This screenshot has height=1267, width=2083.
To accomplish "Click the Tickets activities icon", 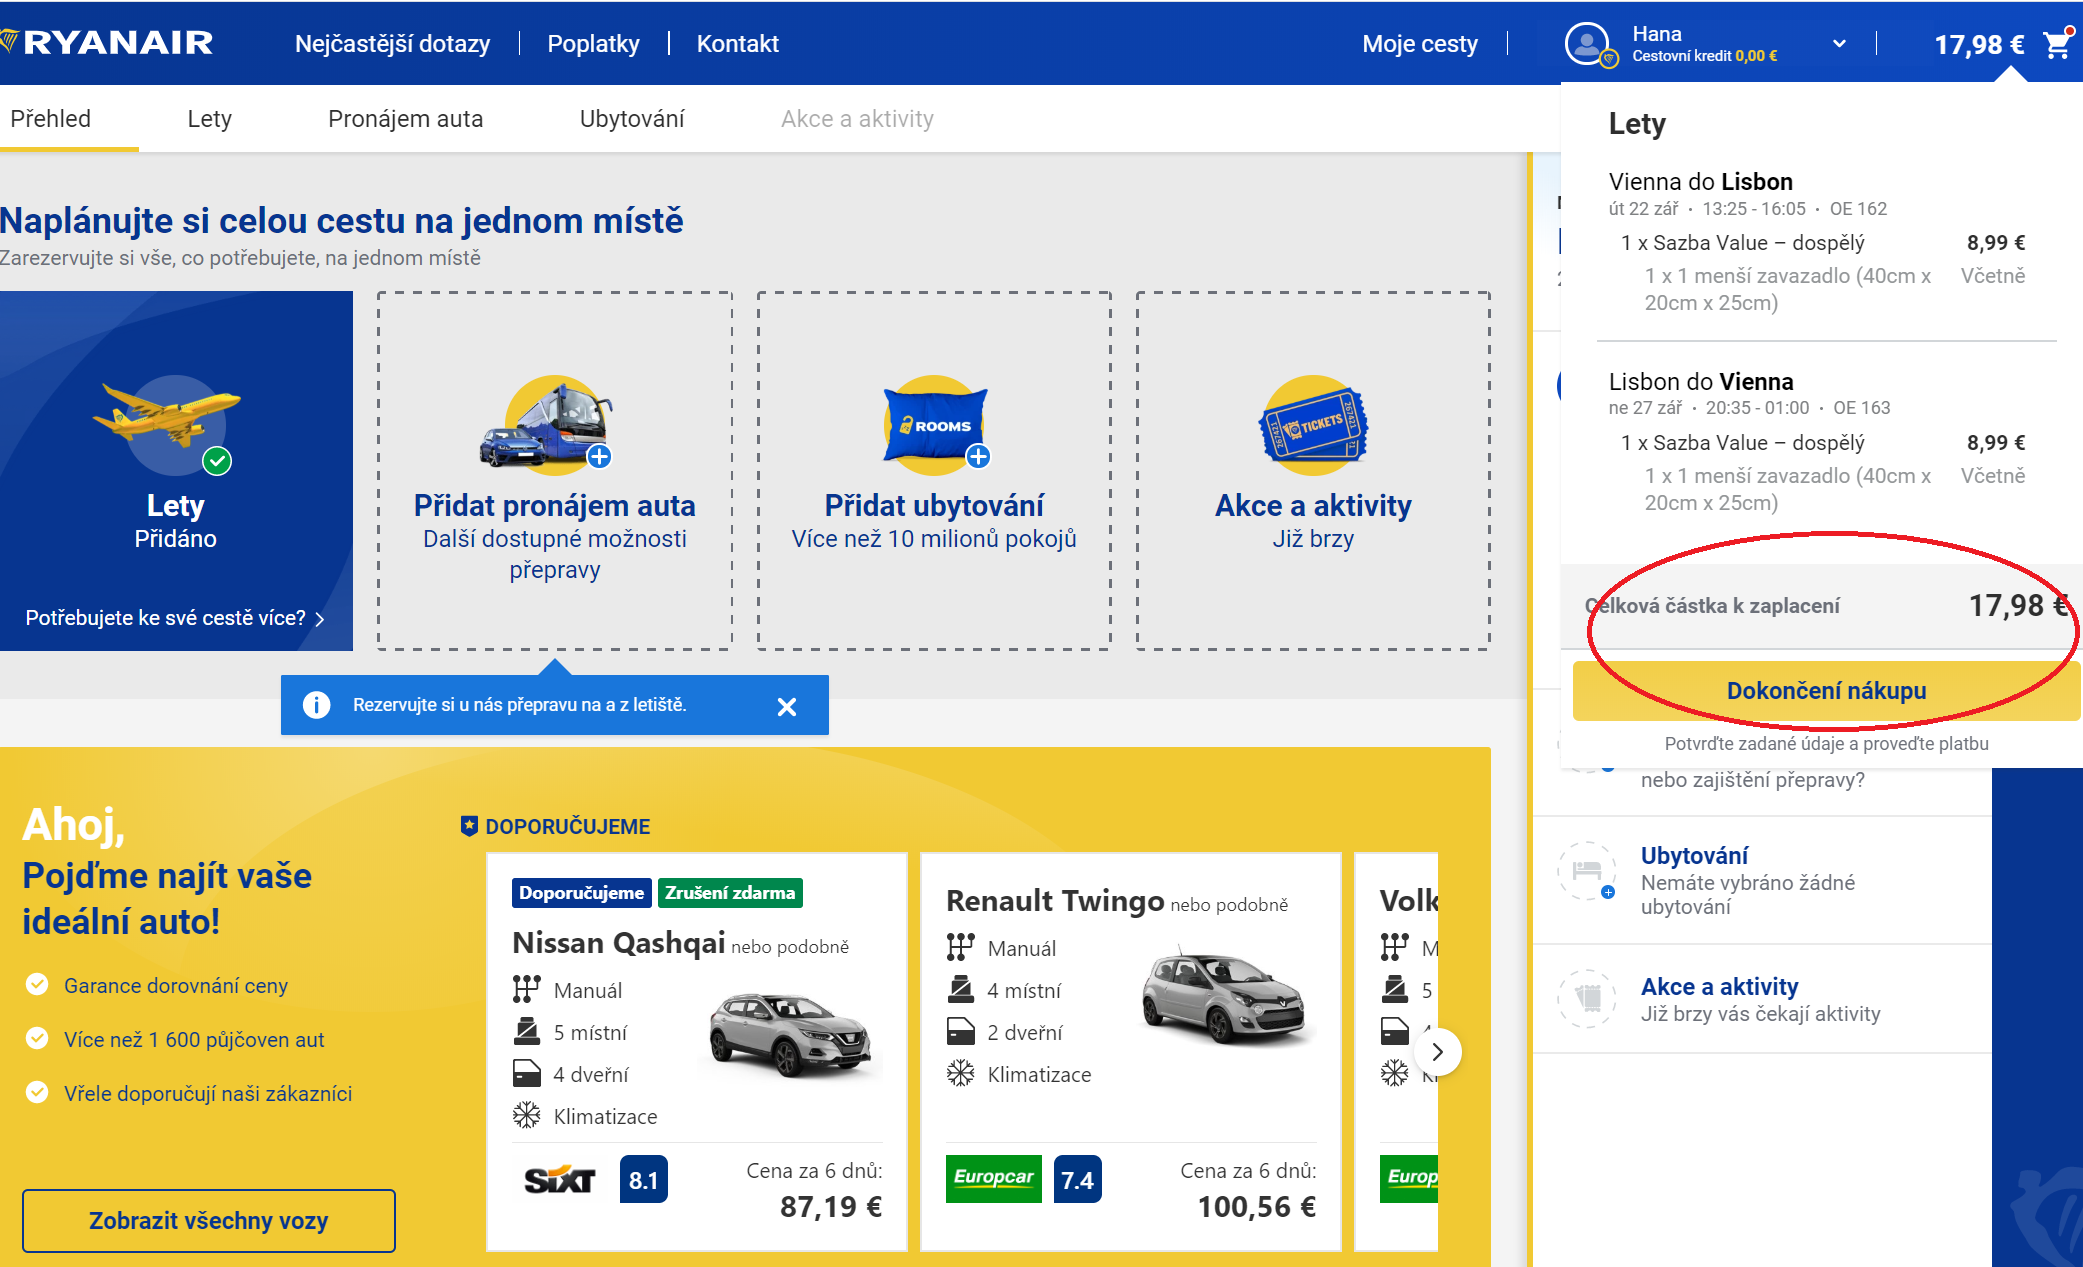I will [x=1313, y=425].
